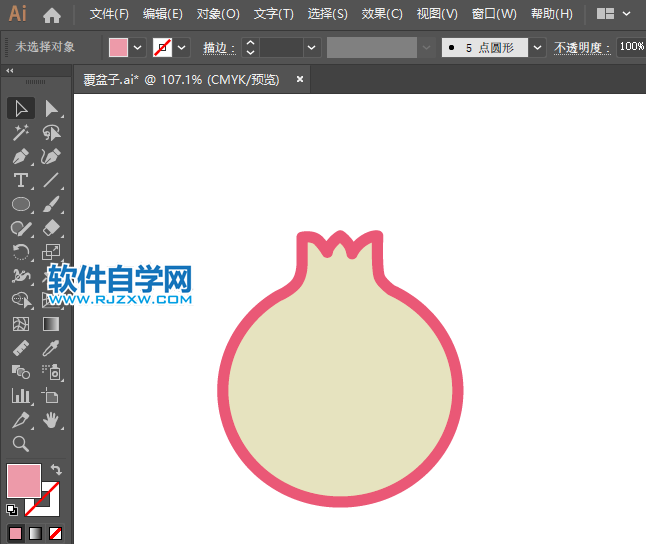Screen dimensions: 646x544
Task: Select the Shape Builder tool
Action: click(21, 300)
